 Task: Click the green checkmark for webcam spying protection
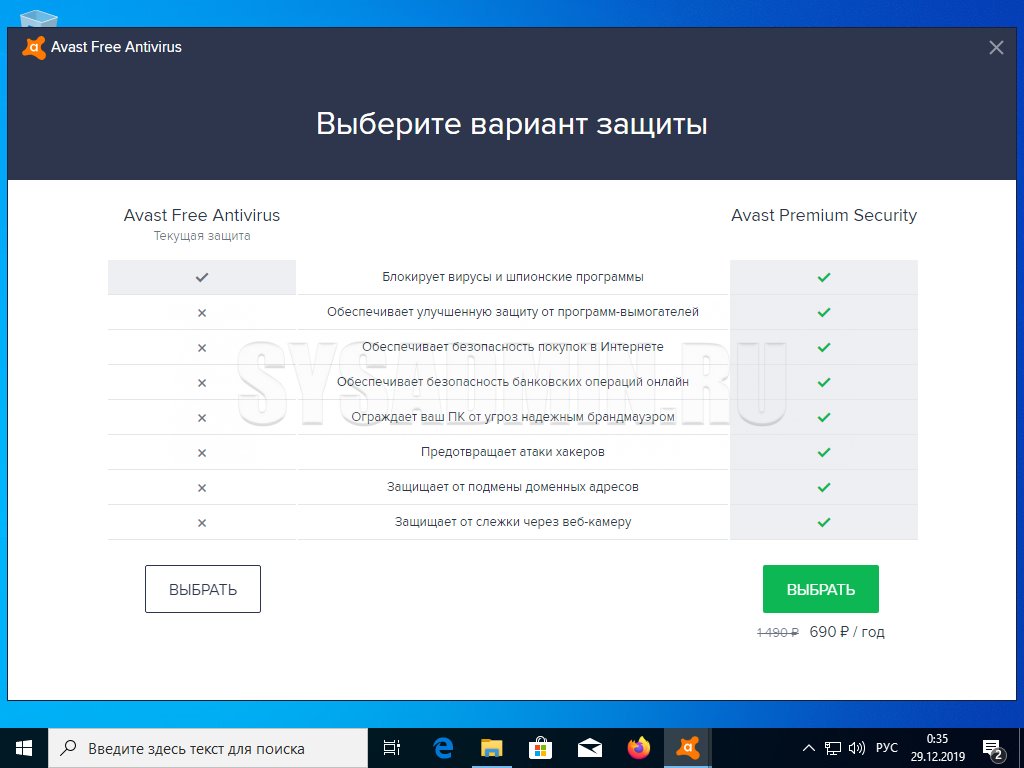(x=824, y=522)
